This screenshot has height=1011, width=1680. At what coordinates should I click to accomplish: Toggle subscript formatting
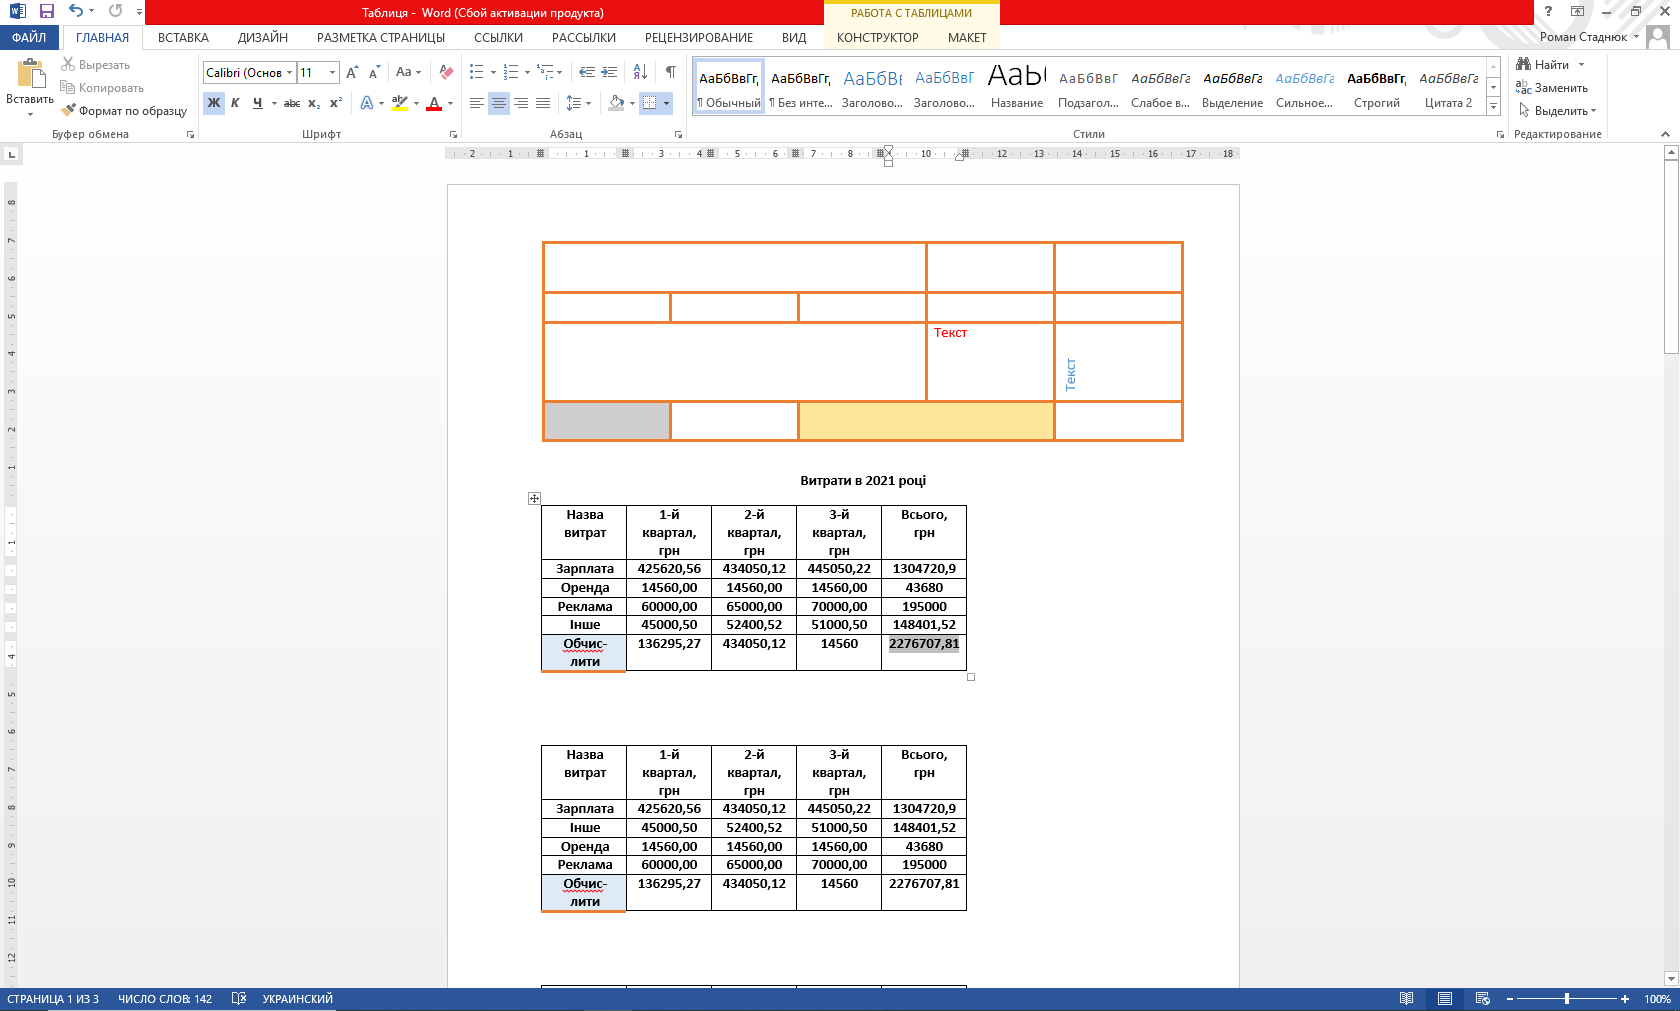click(314, 103)
